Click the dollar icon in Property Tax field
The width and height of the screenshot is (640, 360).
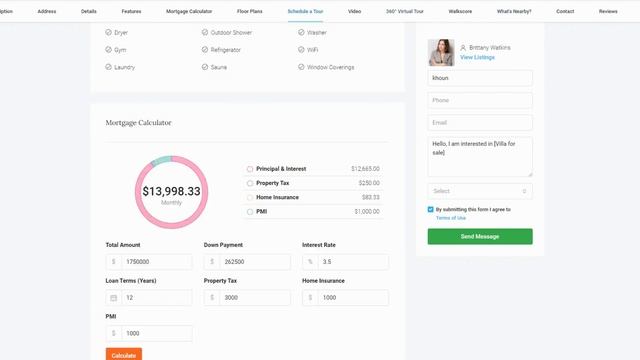point(212,298)
